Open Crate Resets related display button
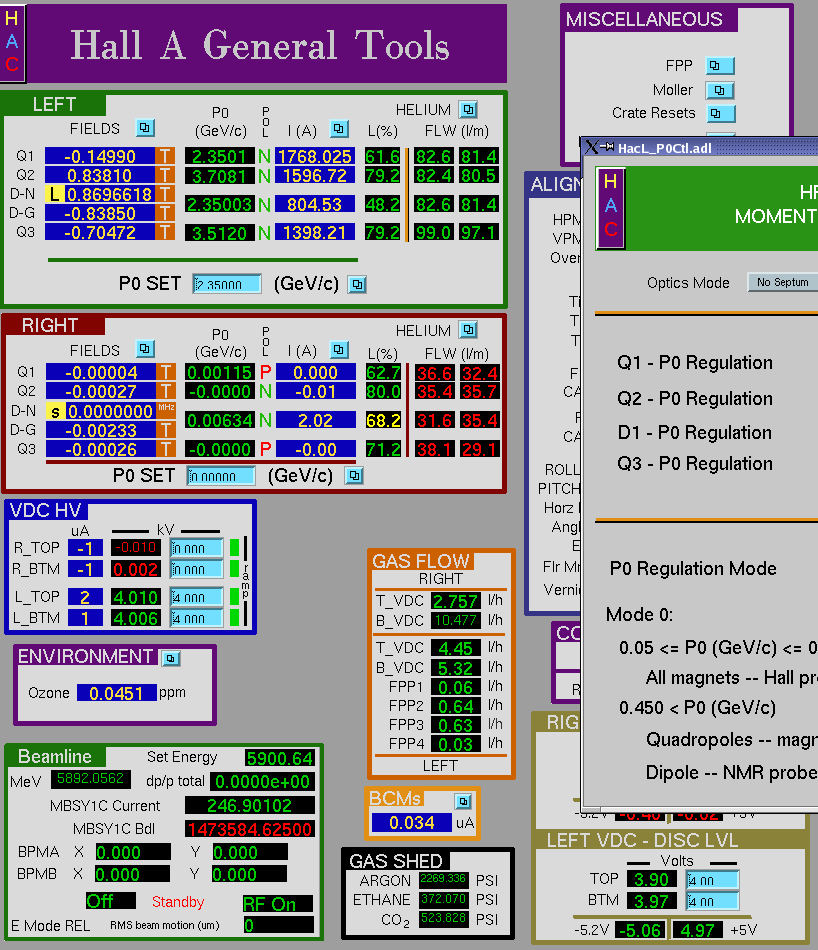The image size is (818, 950). pyautogui.click(x=720, y=113)
